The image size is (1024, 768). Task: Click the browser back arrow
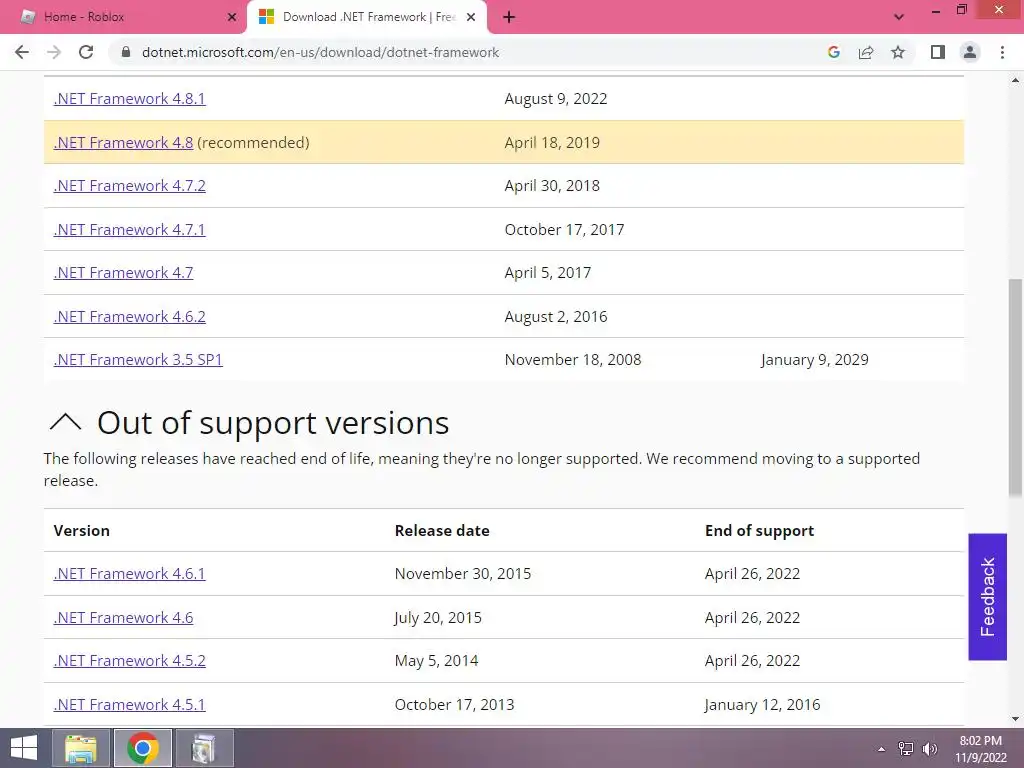coord(22,52)
